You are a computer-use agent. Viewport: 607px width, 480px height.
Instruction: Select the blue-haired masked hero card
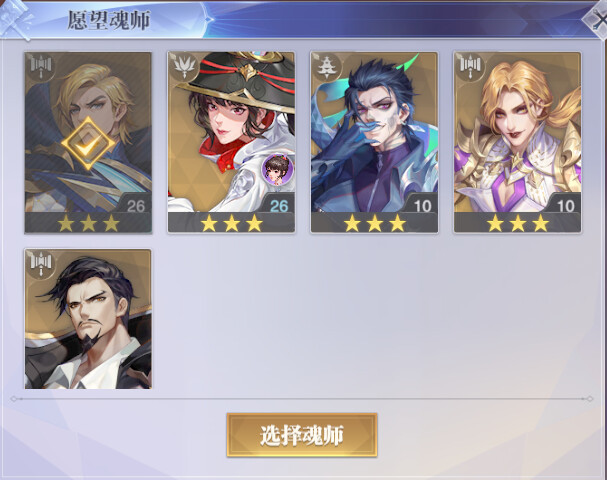point(374,142)
